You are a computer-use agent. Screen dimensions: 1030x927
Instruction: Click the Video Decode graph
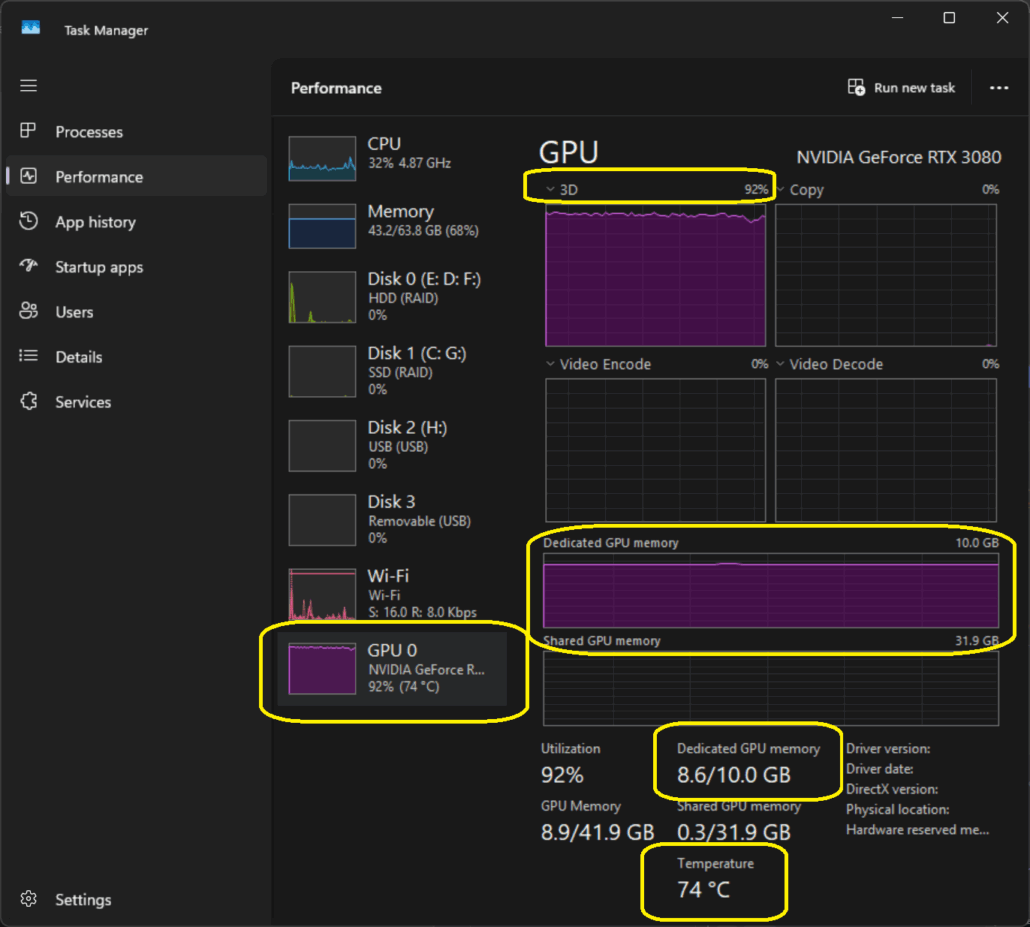(x=886, y=450)
